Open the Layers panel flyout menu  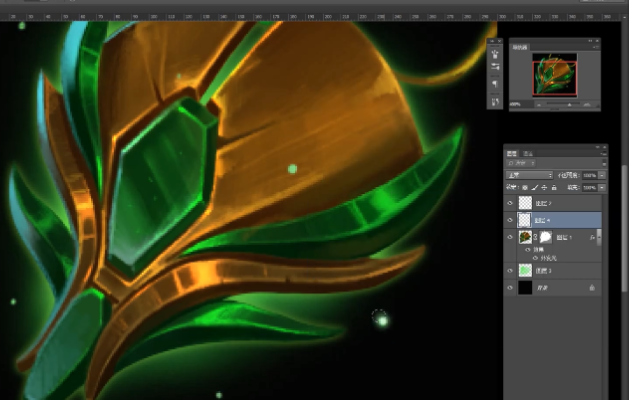click(x=603, y=154)
